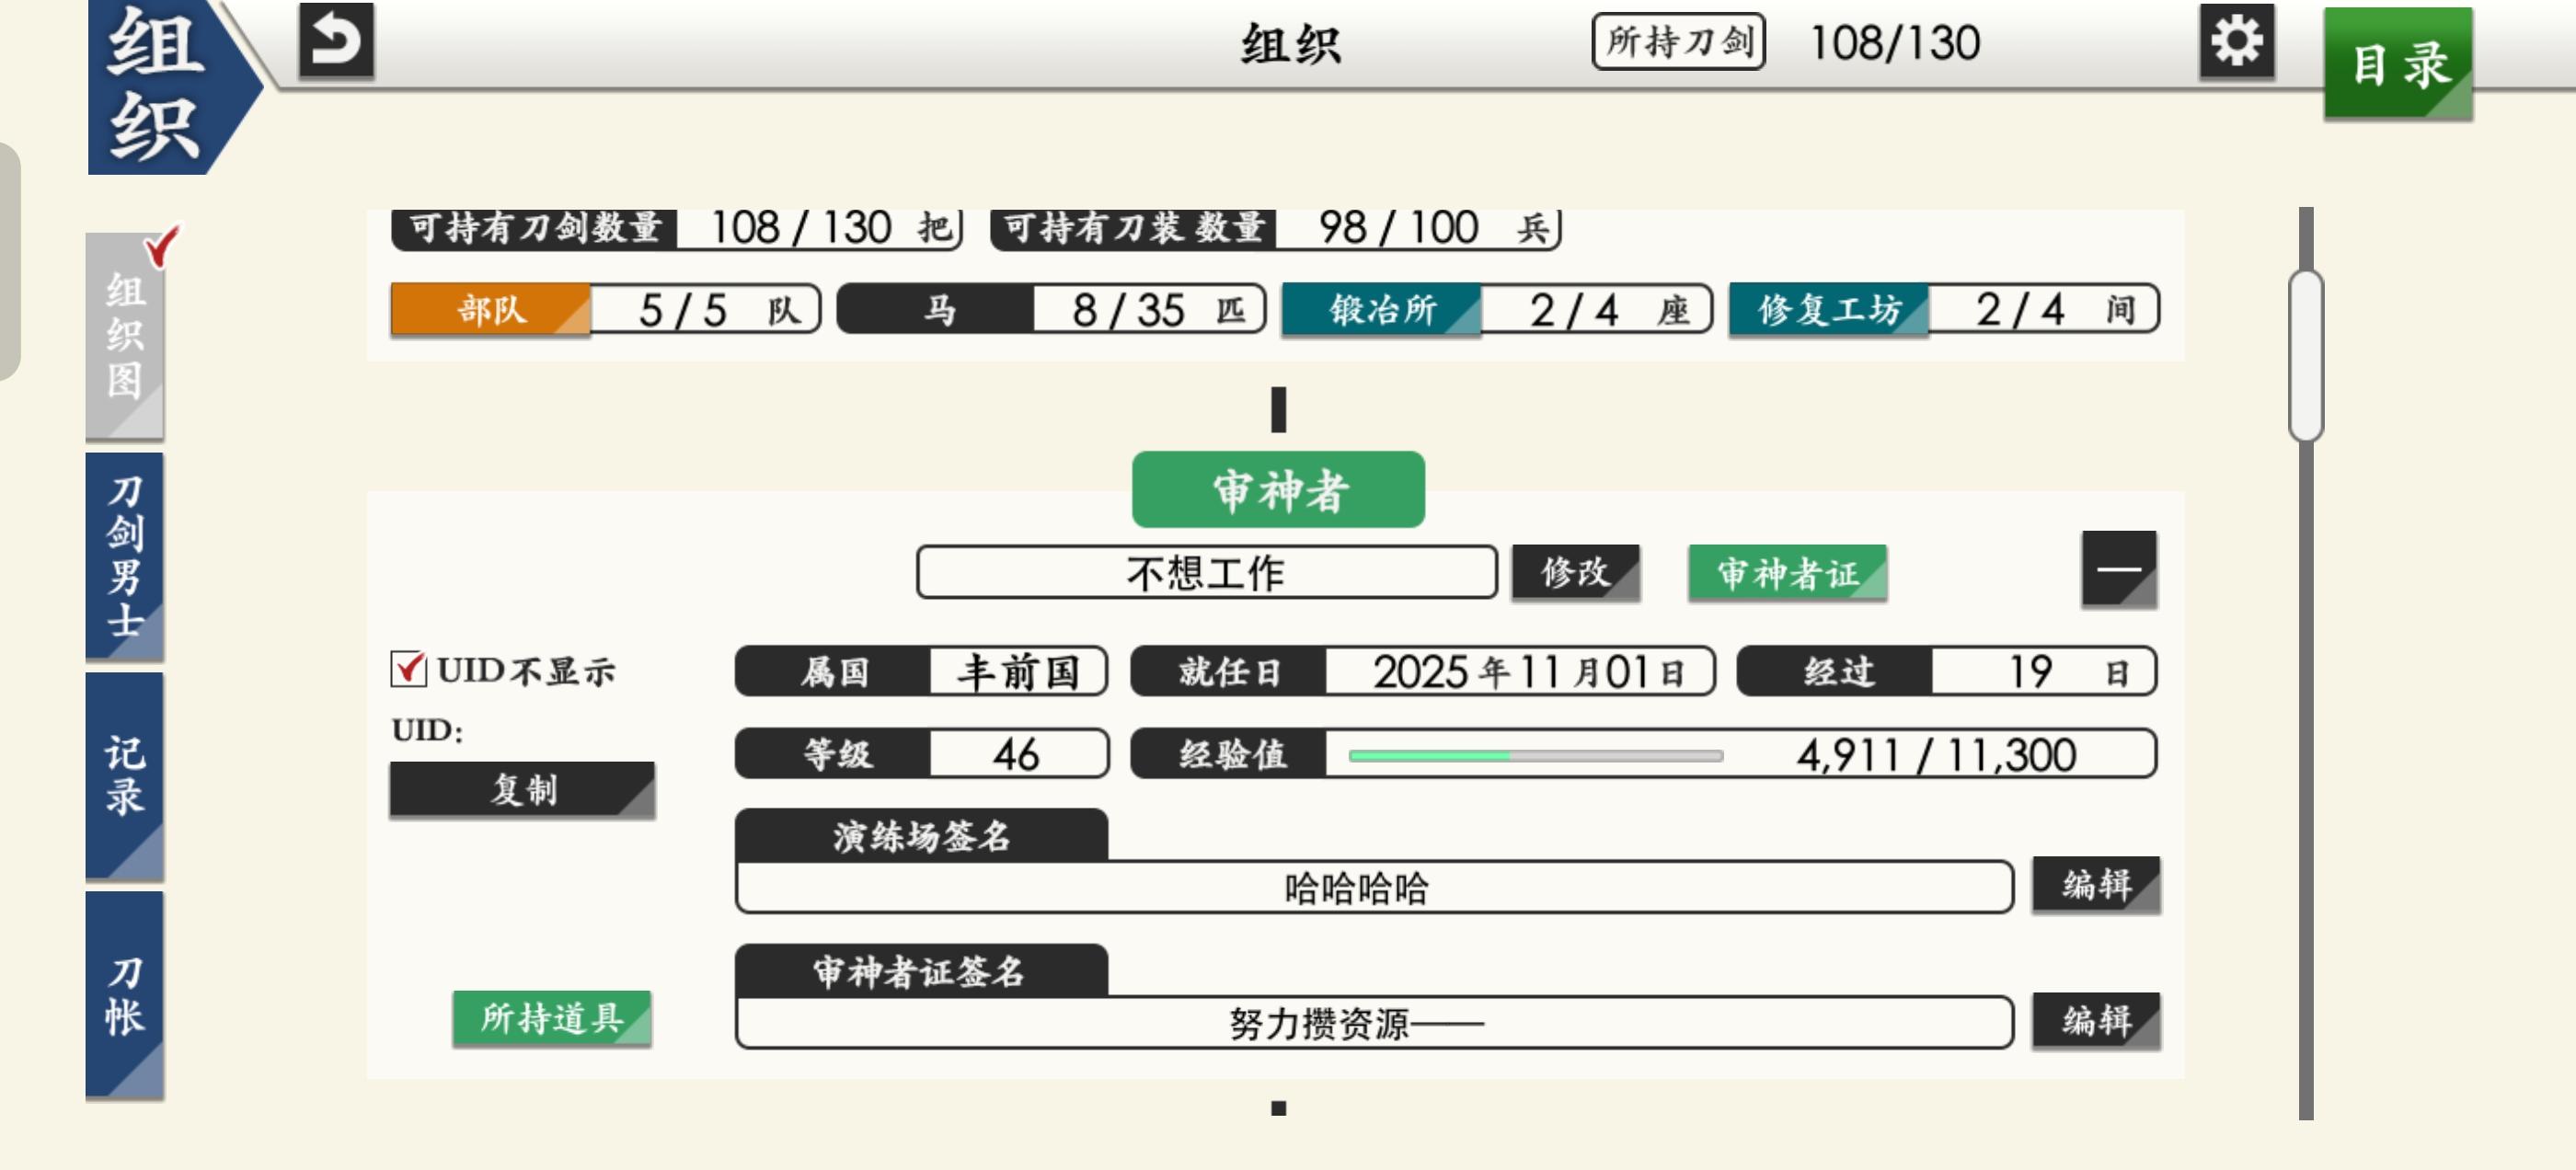Toggle the UID不显示 checkbox
This screenshot has height=1170, width=2576.
(408, 669)
